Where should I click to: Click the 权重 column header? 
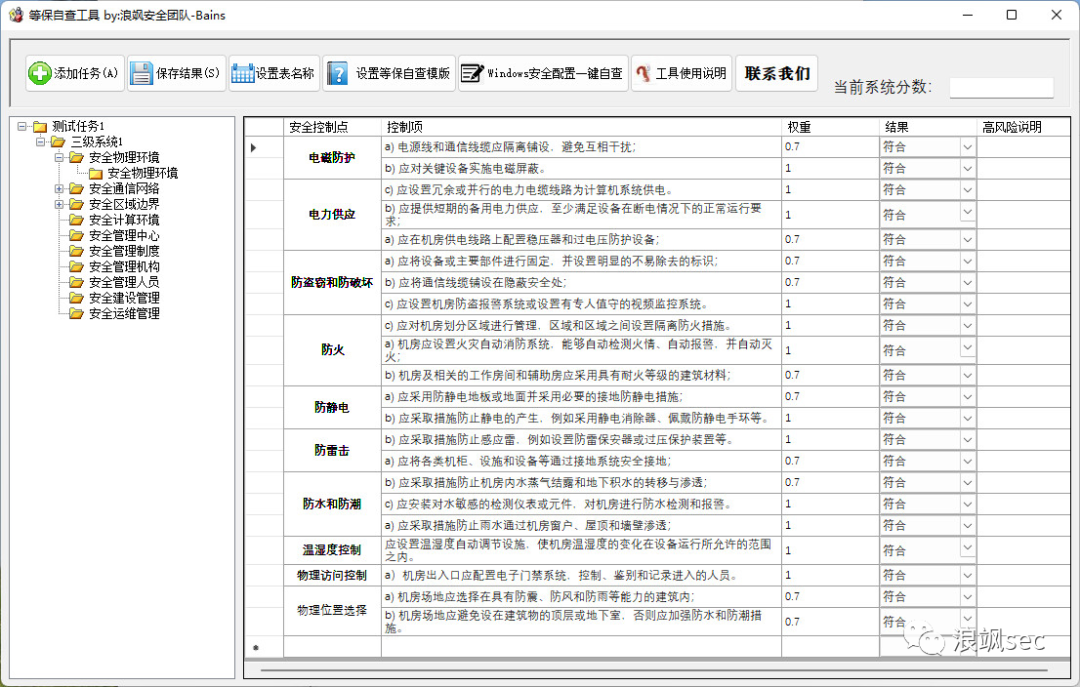pos(831,127)
